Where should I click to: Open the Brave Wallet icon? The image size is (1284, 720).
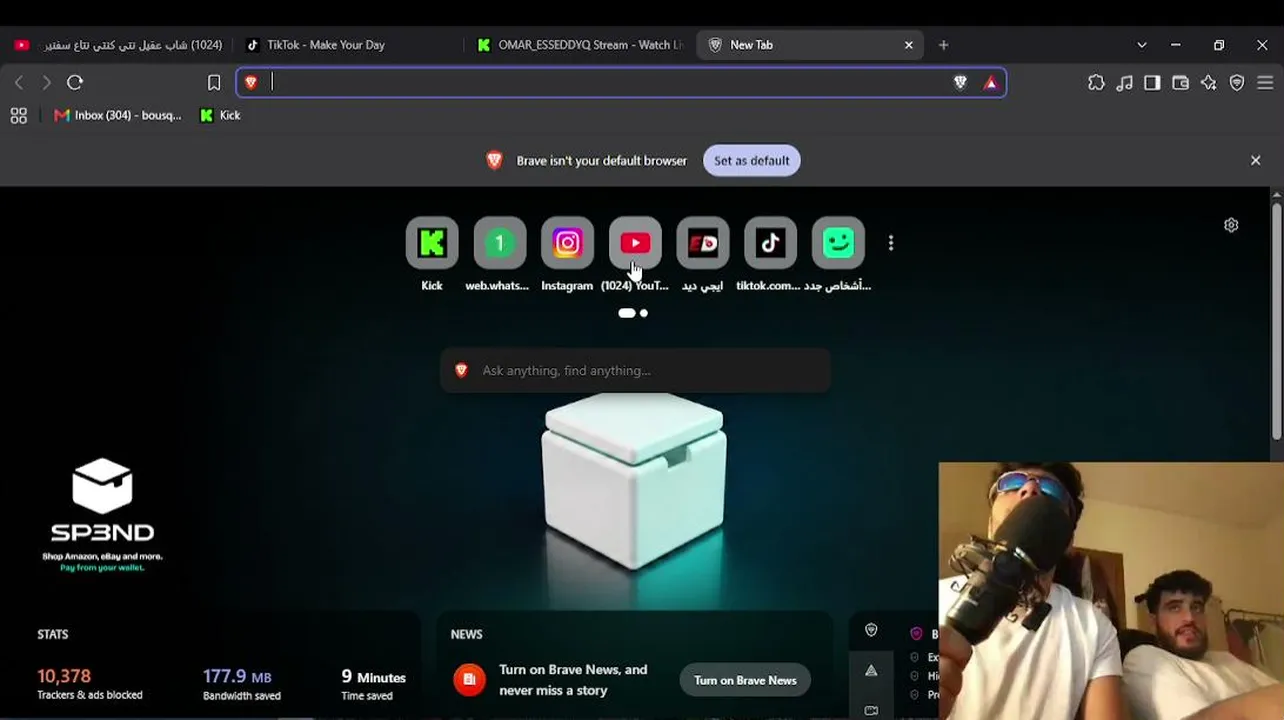tap(1180, 83)
